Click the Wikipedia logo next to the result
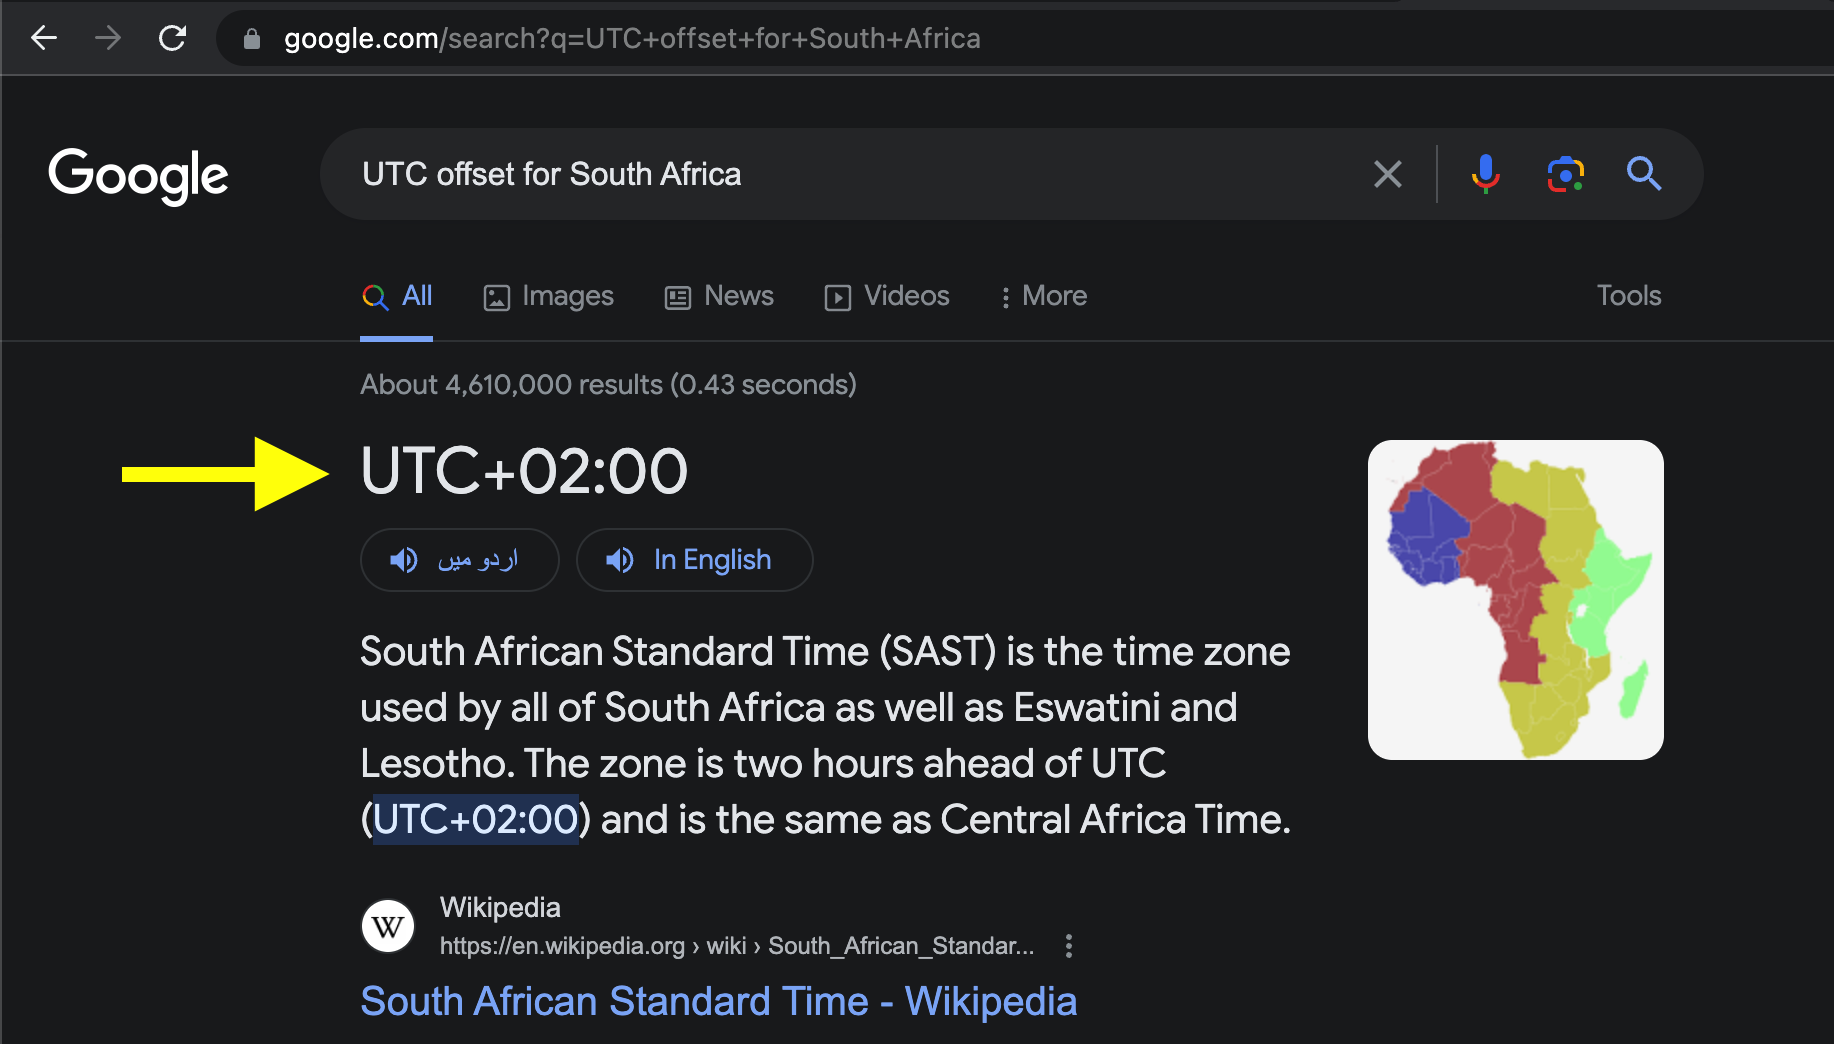This screenshot has width=1834, height=1044. click(x=387, y=926)
